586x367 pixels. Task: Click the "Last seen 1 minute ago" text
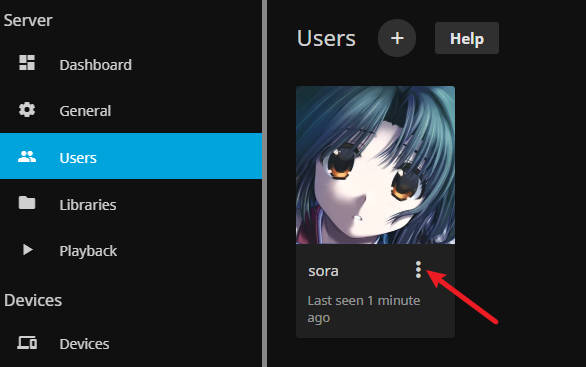(364, 309)
